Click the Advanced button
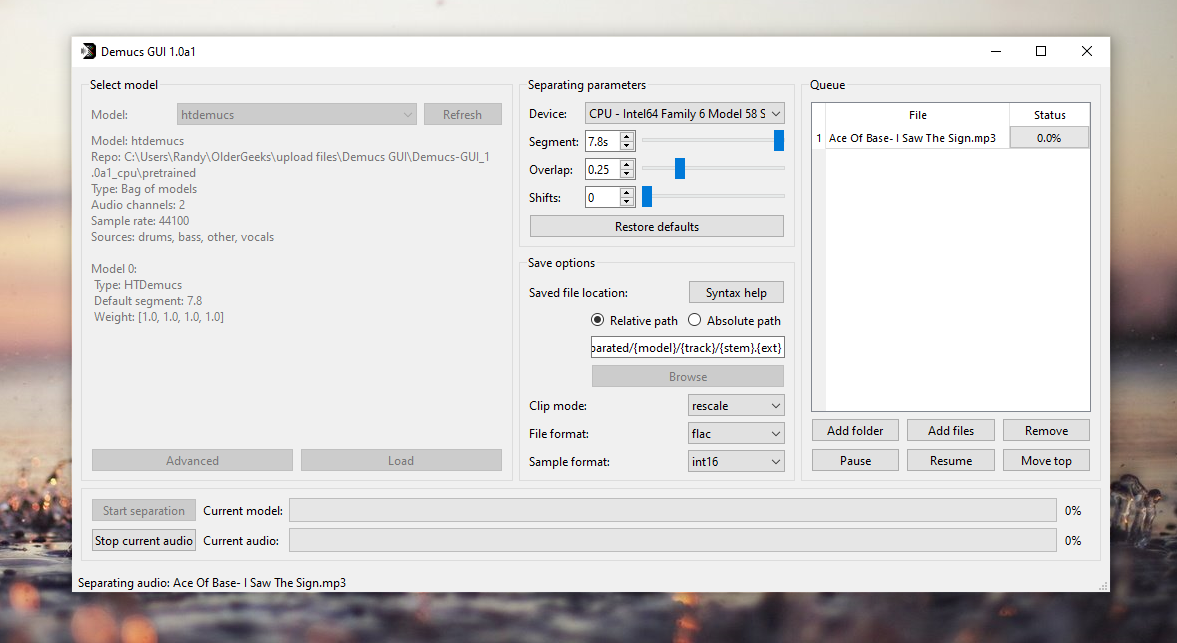This screenshot has height=643, width=1177. 192,461
